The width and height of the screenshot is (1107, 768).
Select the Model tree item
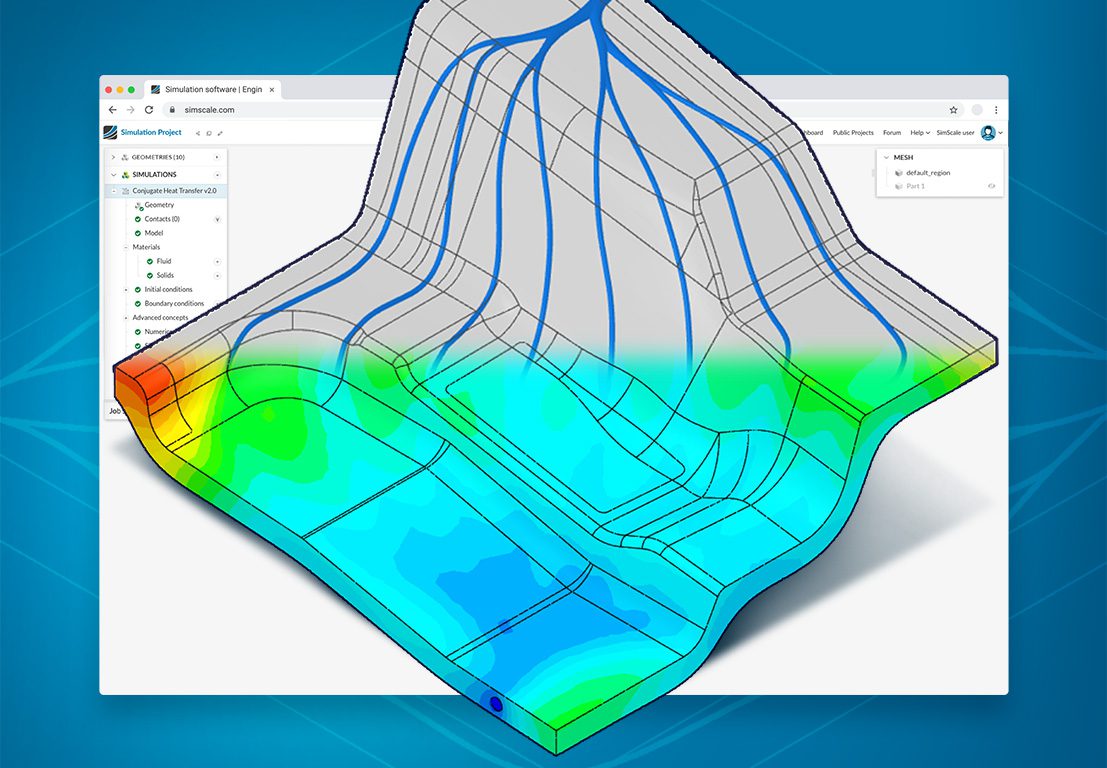[x=154, y=233]
